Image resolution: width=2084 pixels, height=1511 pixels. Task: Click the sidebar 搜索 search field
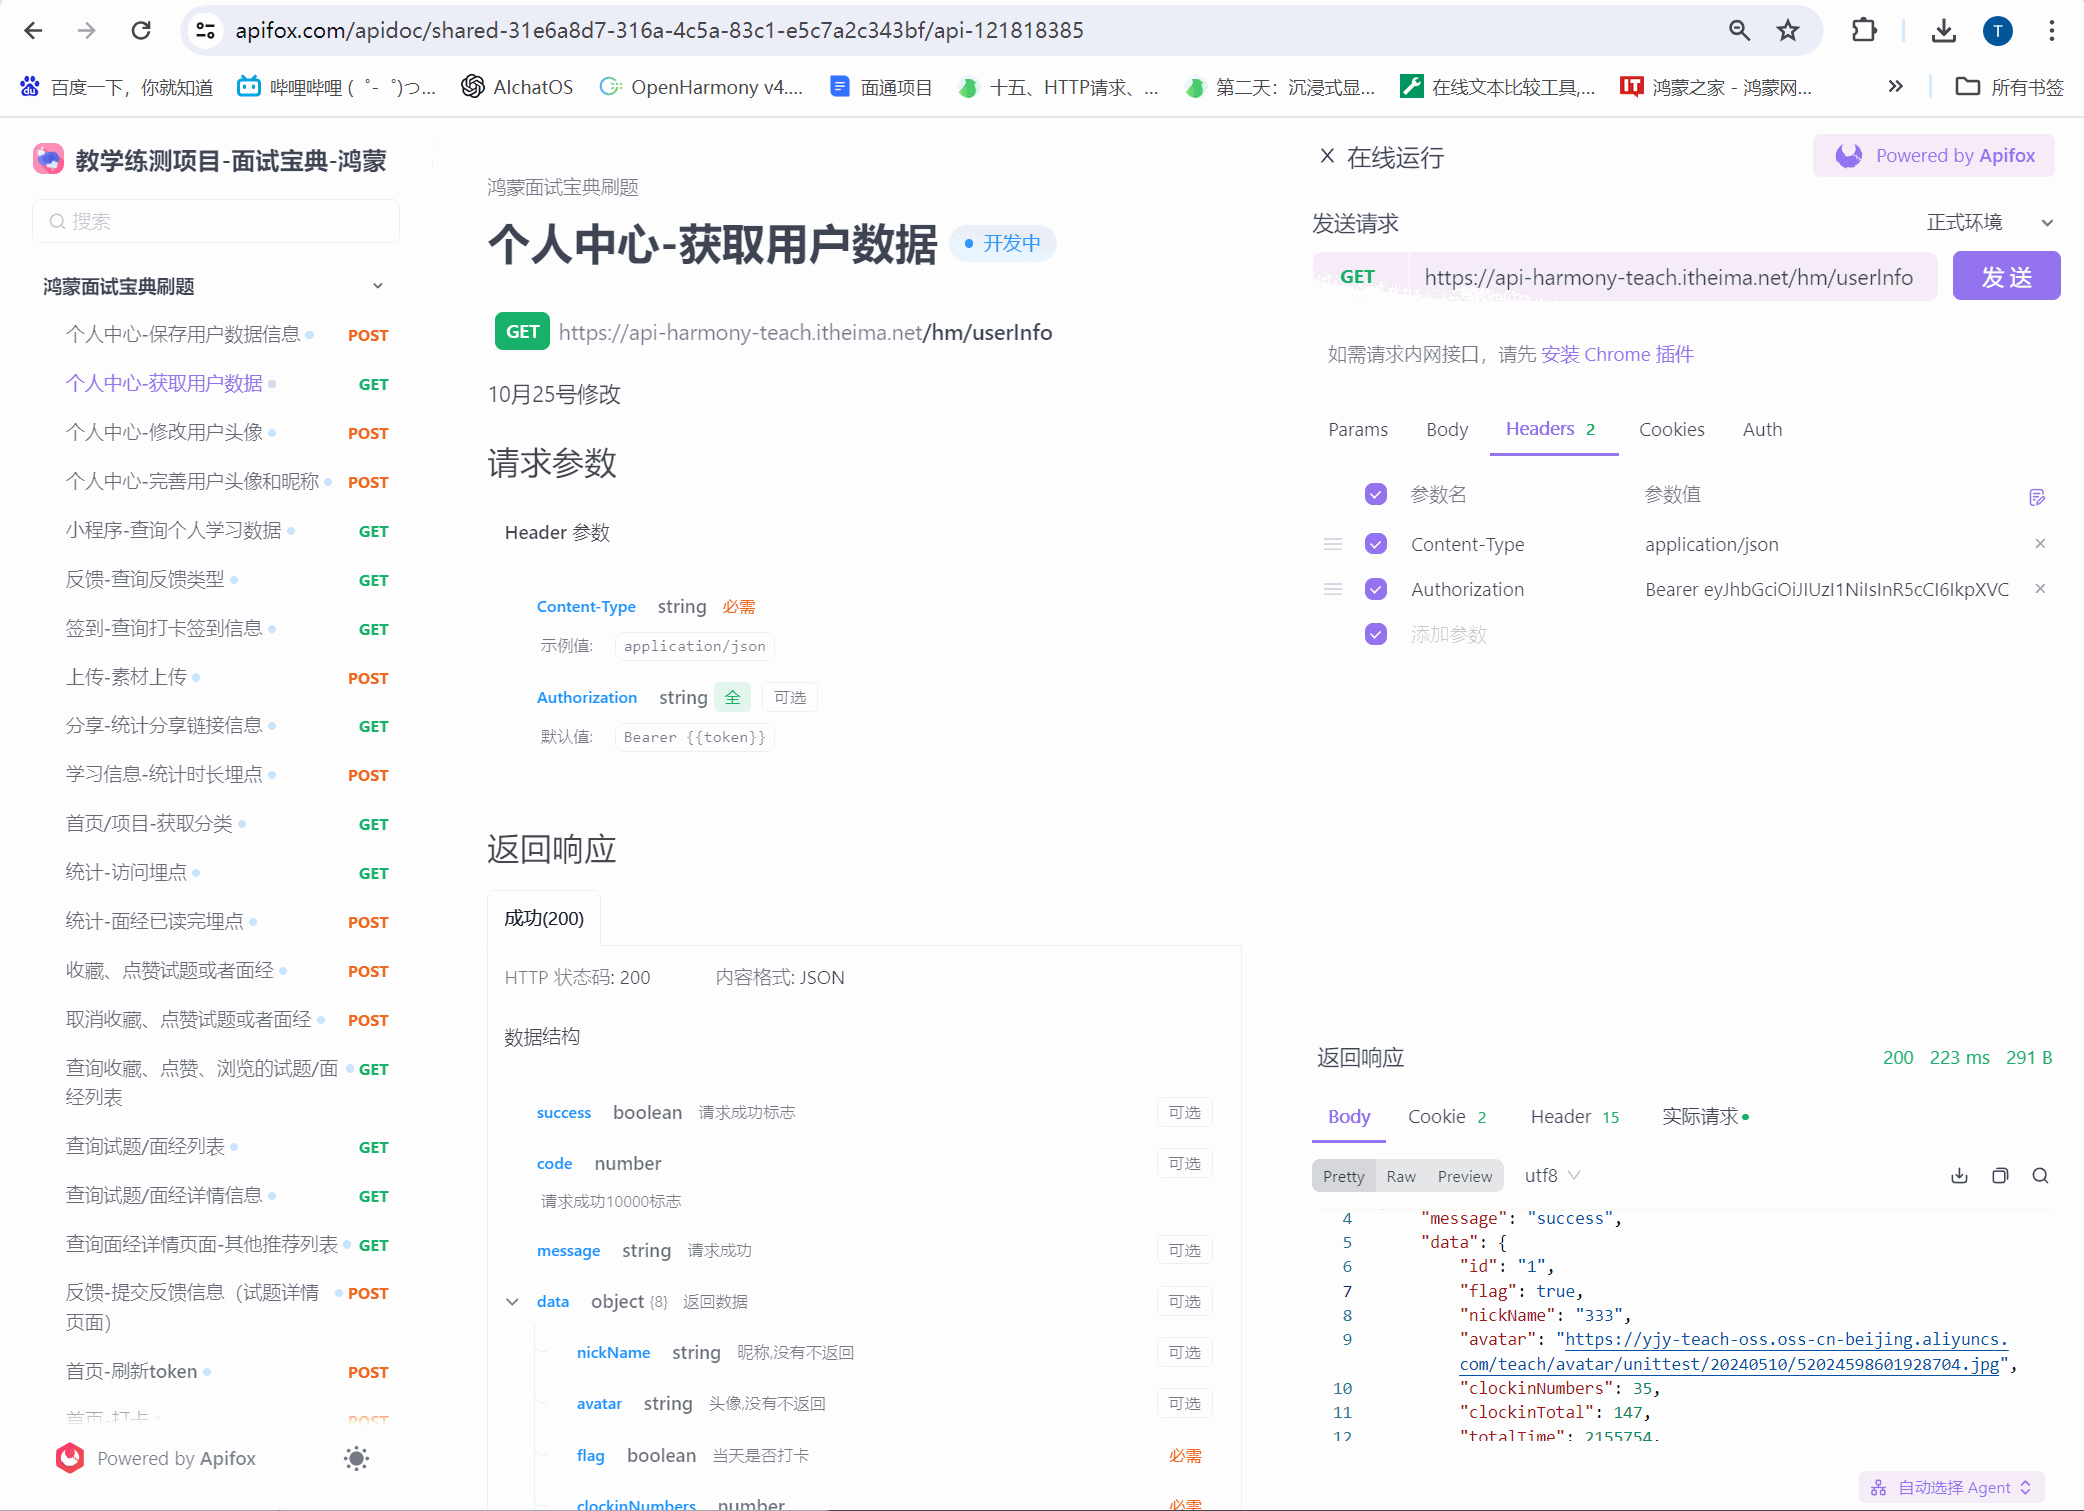[216, 221]
